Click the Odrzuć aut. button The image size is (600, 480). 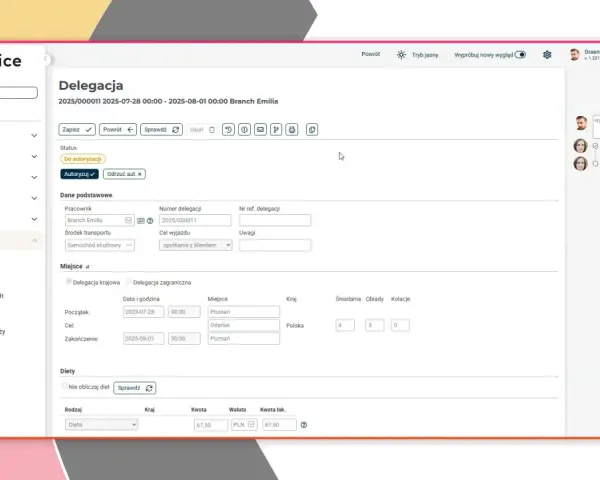(x=124, y=174)
